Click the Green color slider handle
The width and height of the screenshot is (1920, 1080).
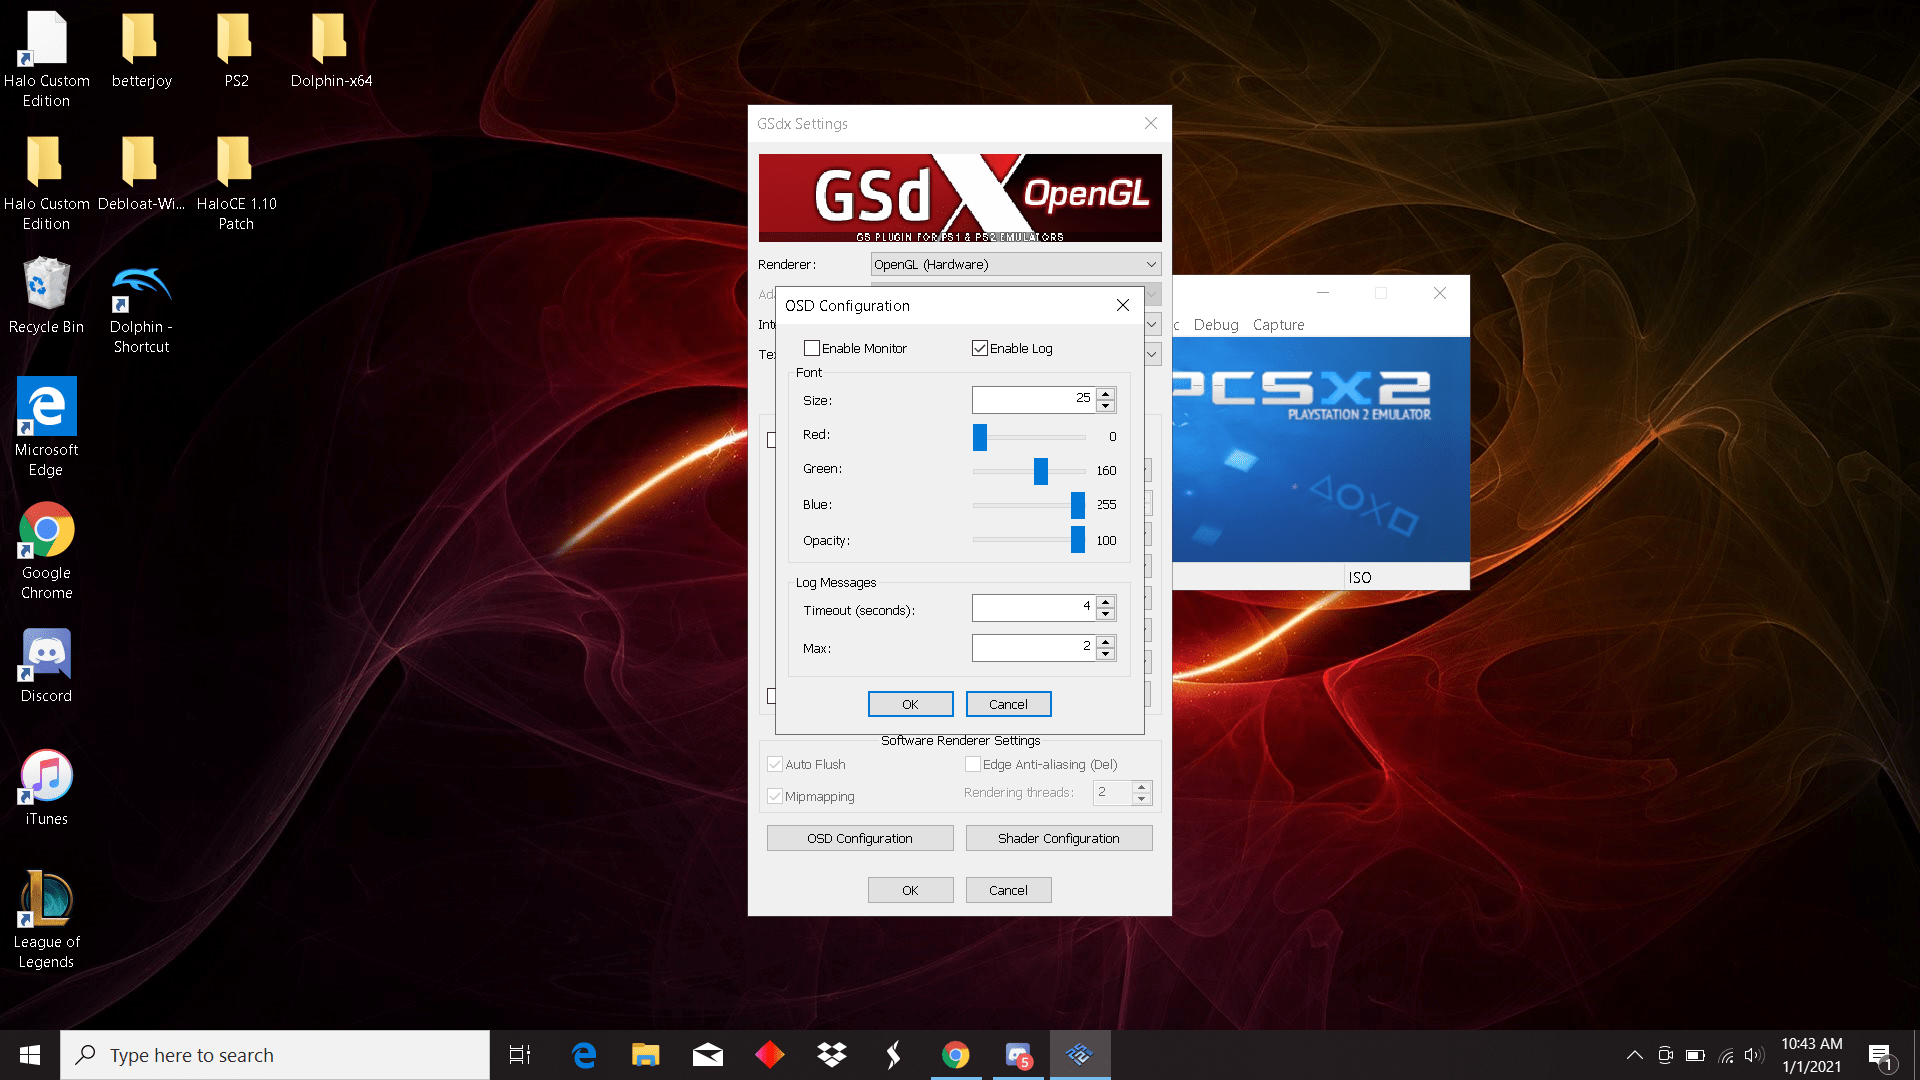pyautogui.click(x=1041, y=470)
